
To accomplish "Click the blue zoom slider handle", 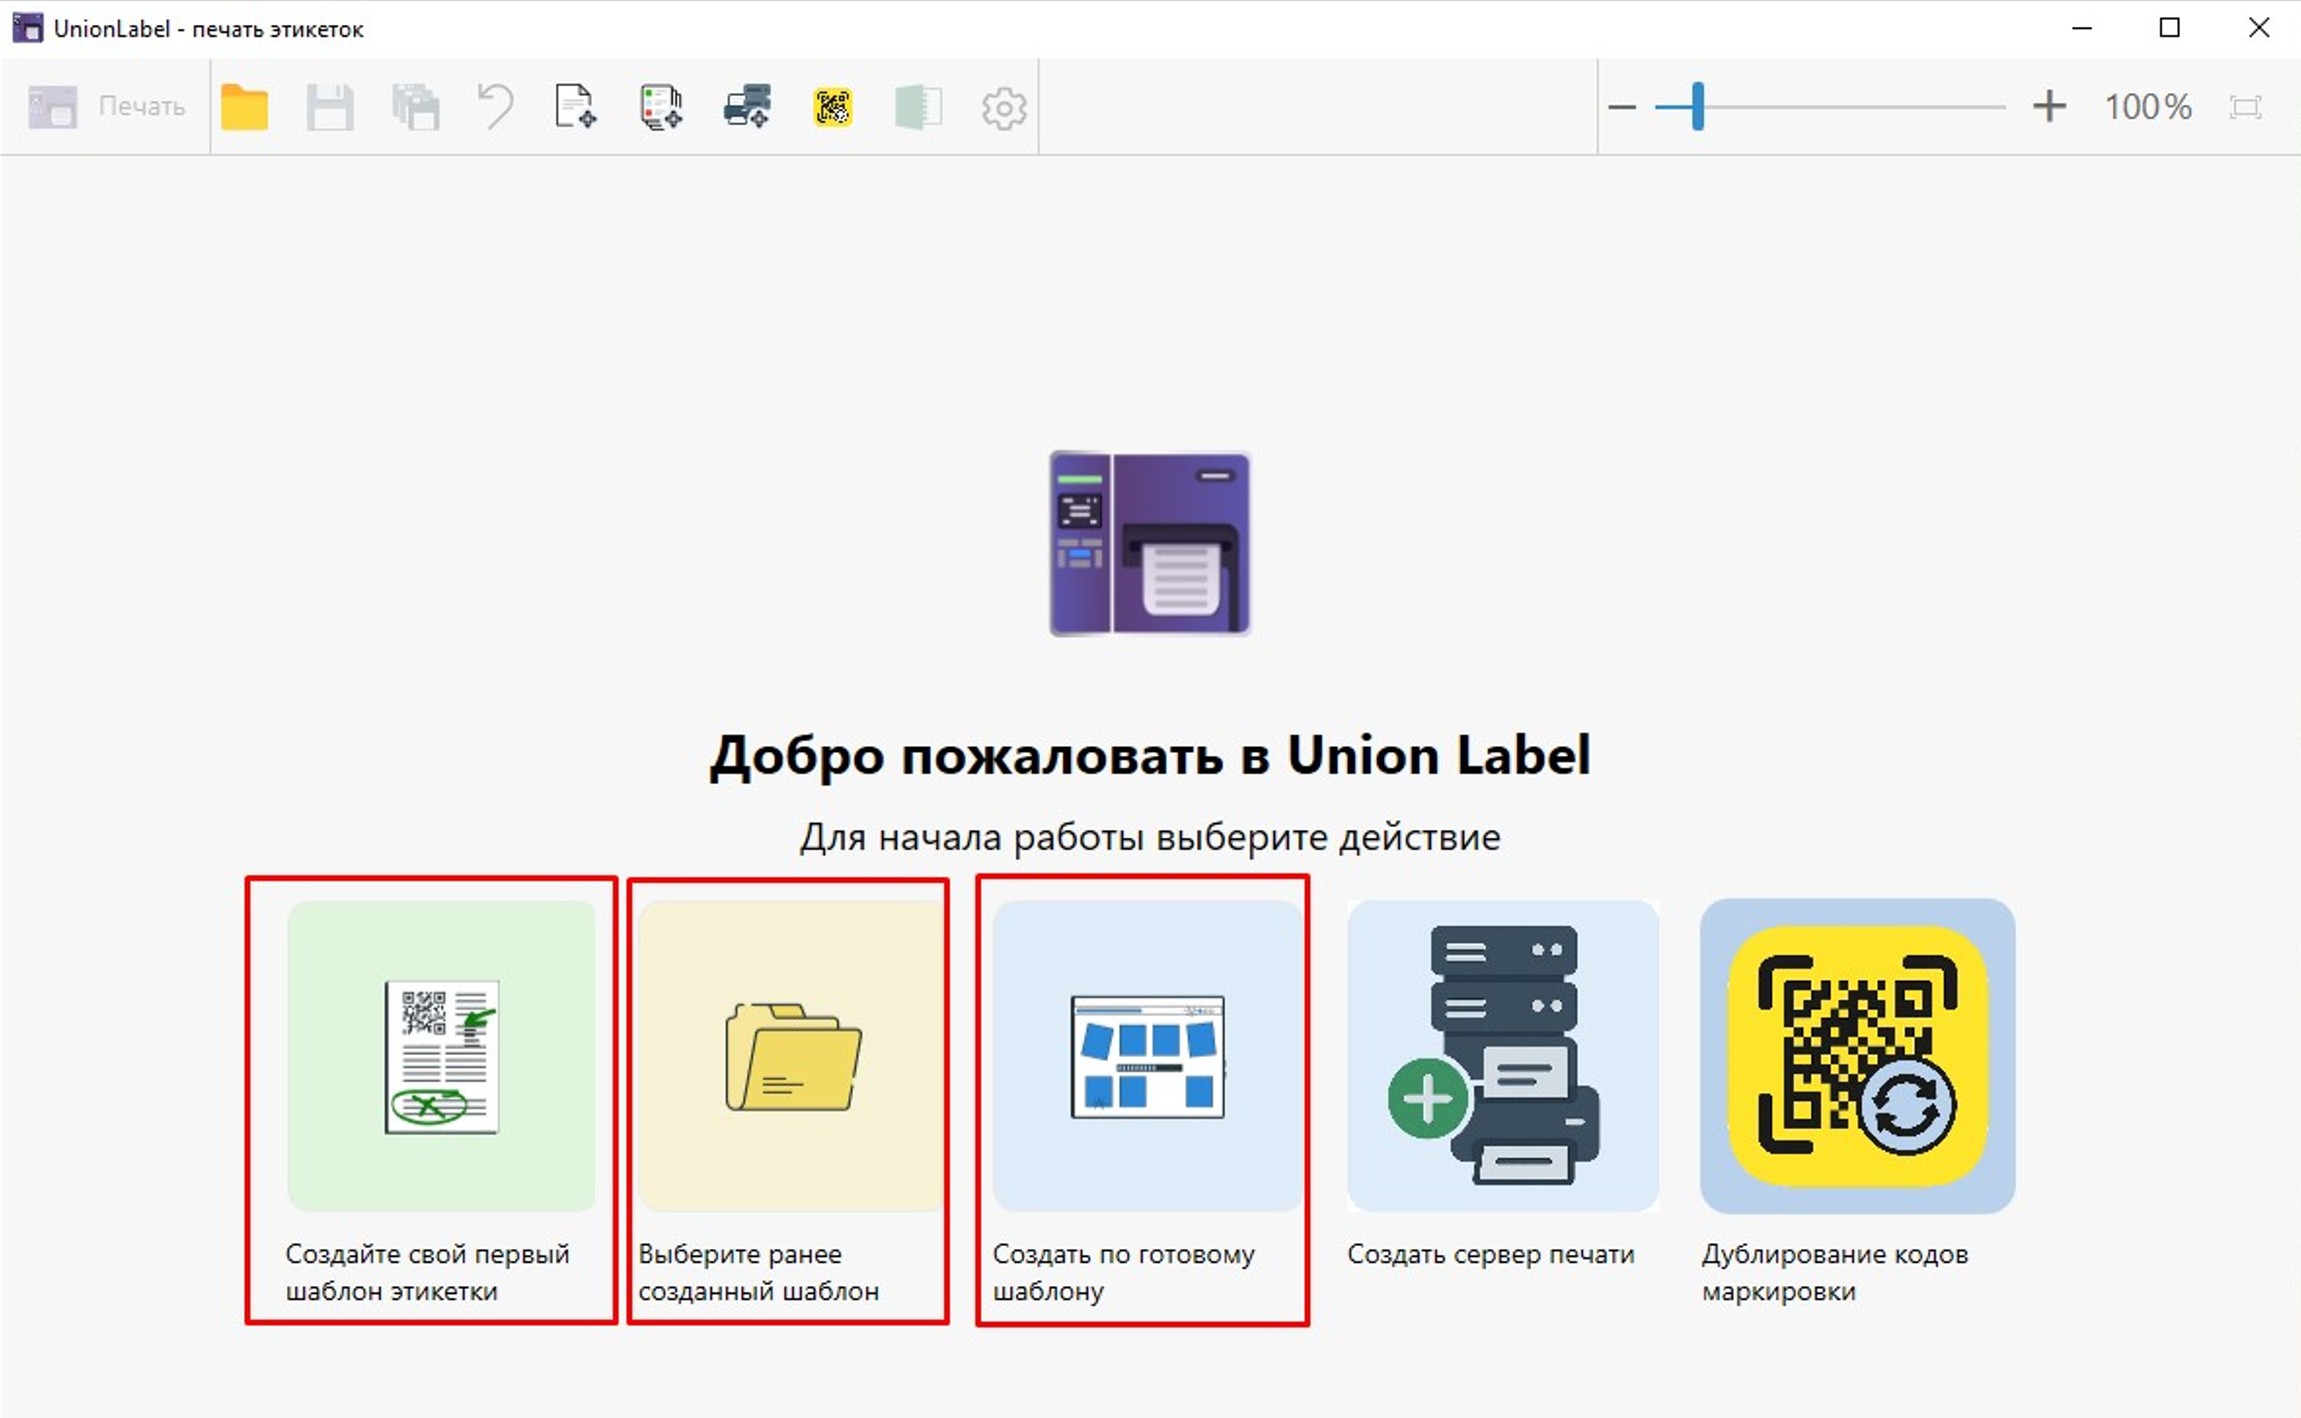I will coord(1697,106).
